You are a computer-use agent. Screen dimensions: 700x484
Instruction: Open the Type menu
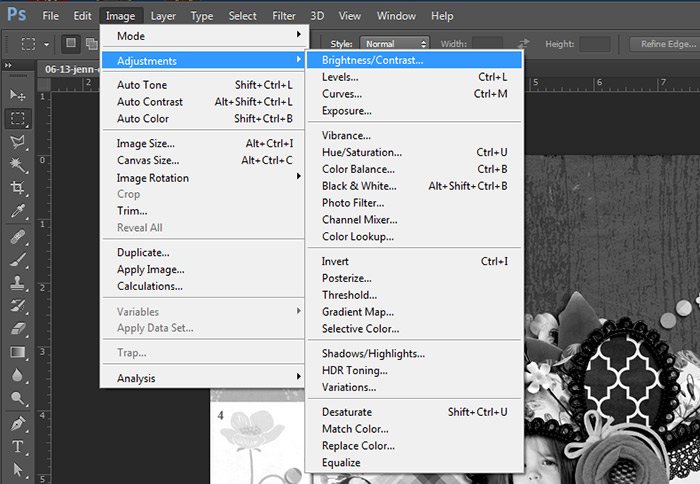click(x=202, y=16)
